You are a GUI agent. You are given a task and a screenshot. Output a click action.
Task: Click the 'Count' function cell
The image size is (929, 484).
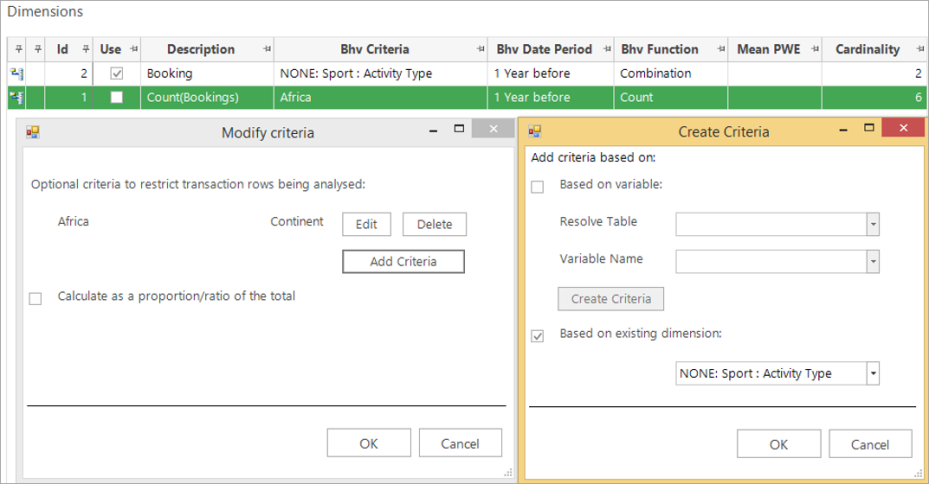(x=670, y=97)
